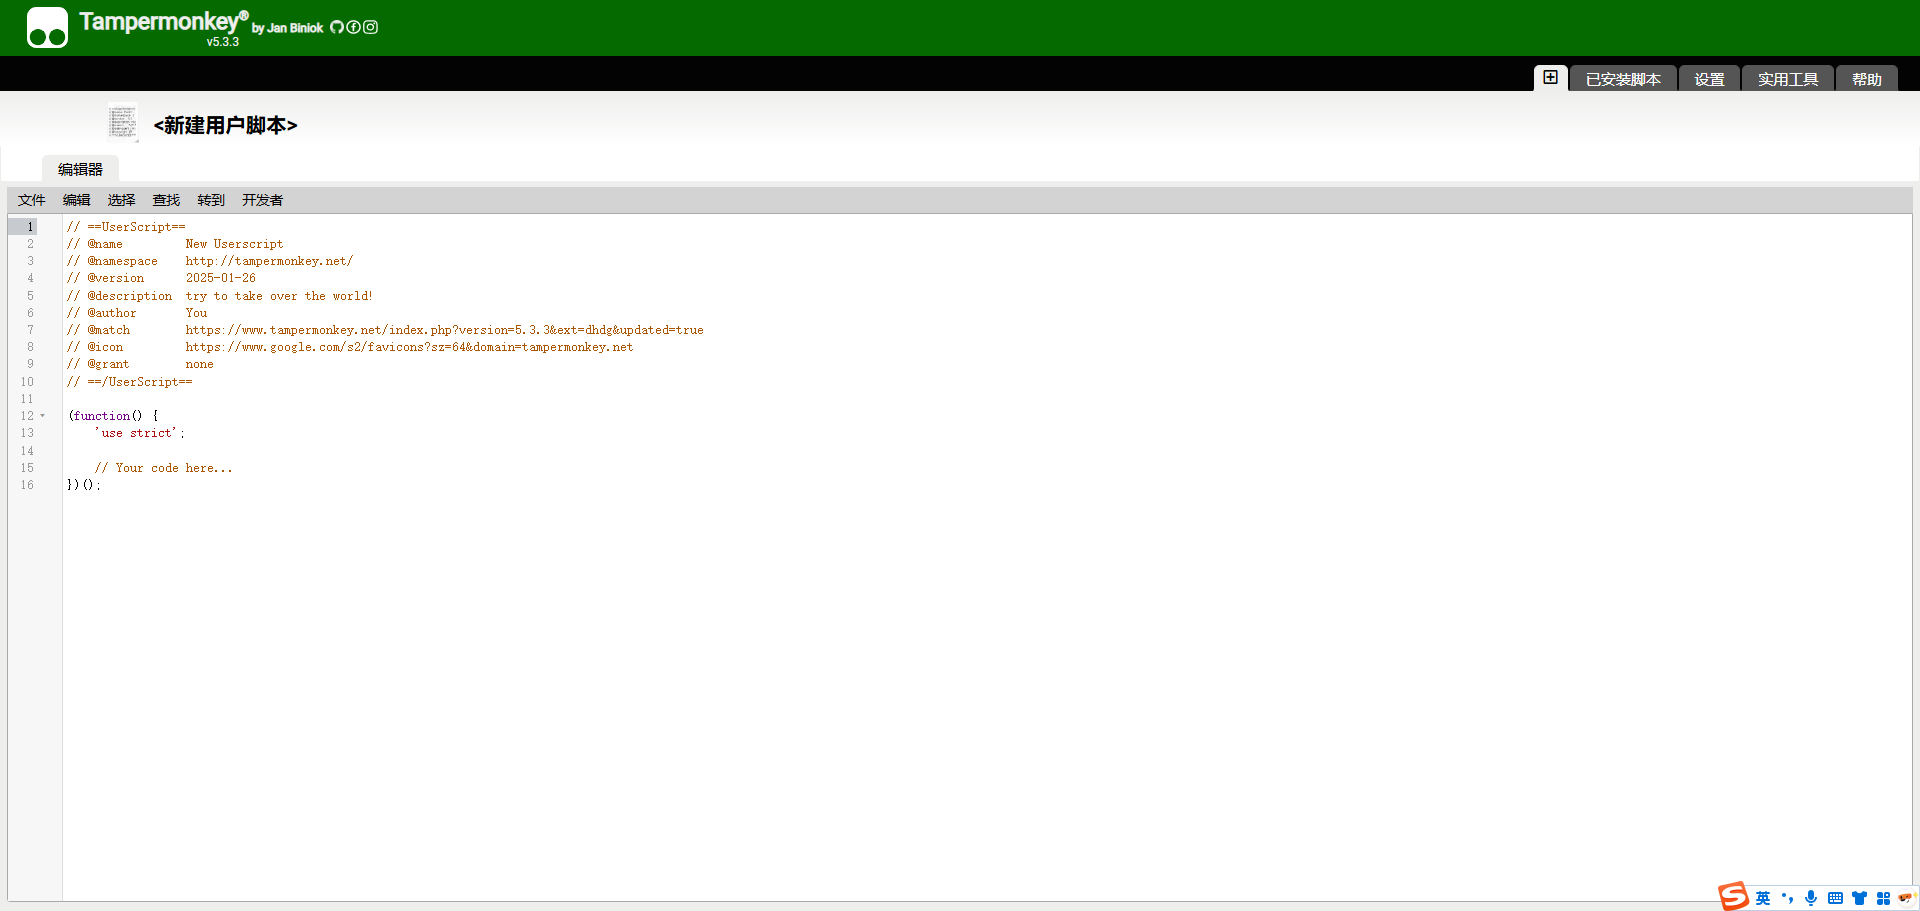Click the IME mascot avatar icon
Viewport: 1920px width, 911px height.
tap(1906, 898)
